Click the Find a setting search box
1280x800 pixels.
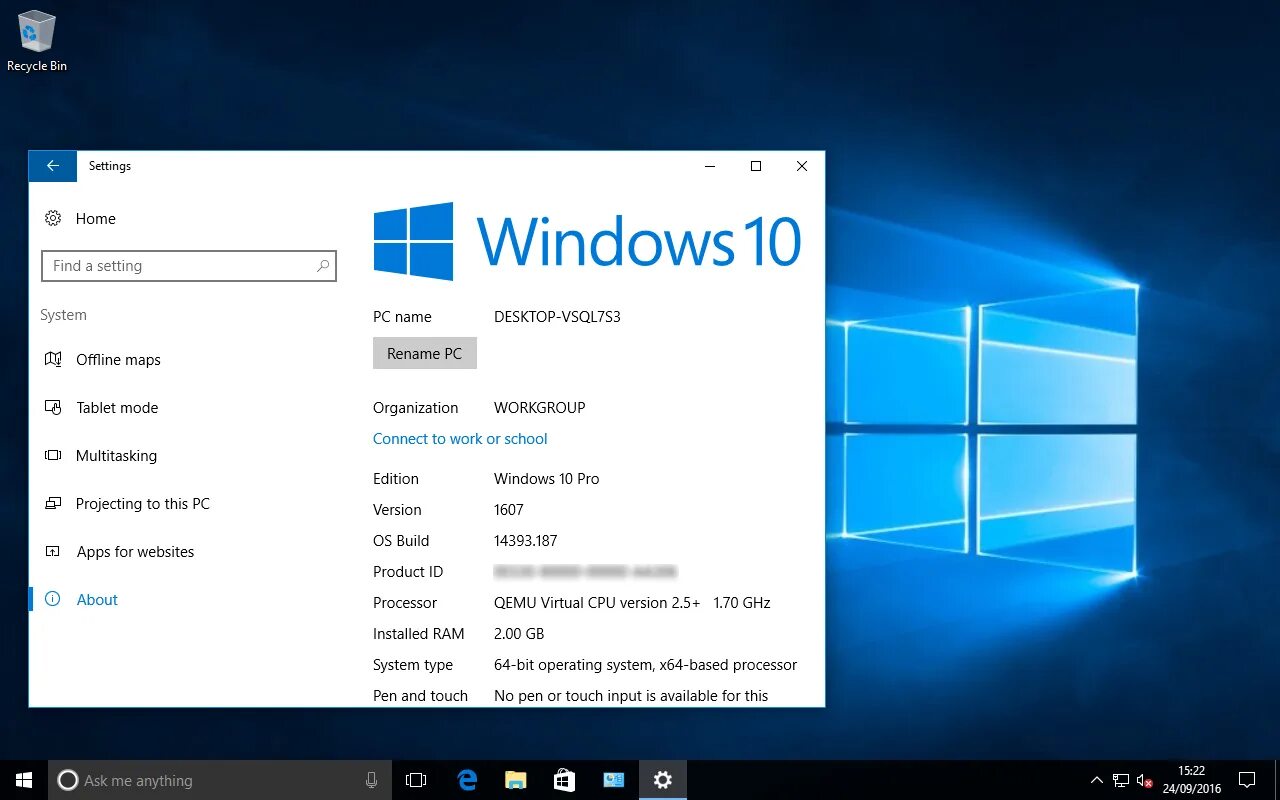189,266
